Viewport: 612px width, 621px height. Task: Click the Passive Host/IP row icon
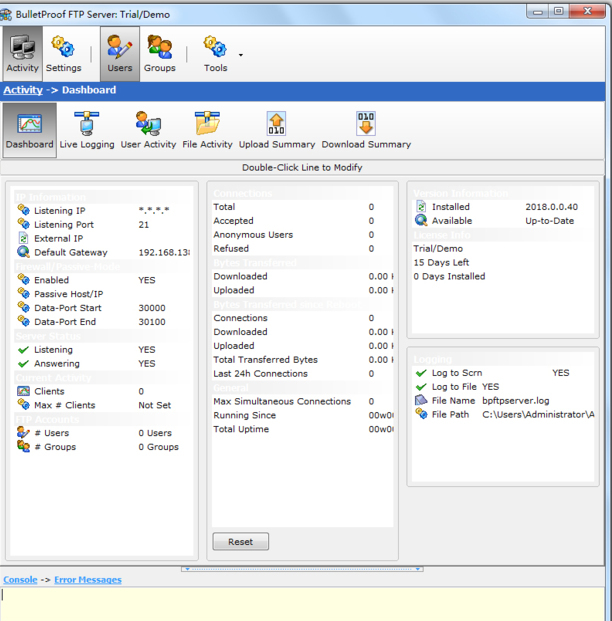(23, 293)
